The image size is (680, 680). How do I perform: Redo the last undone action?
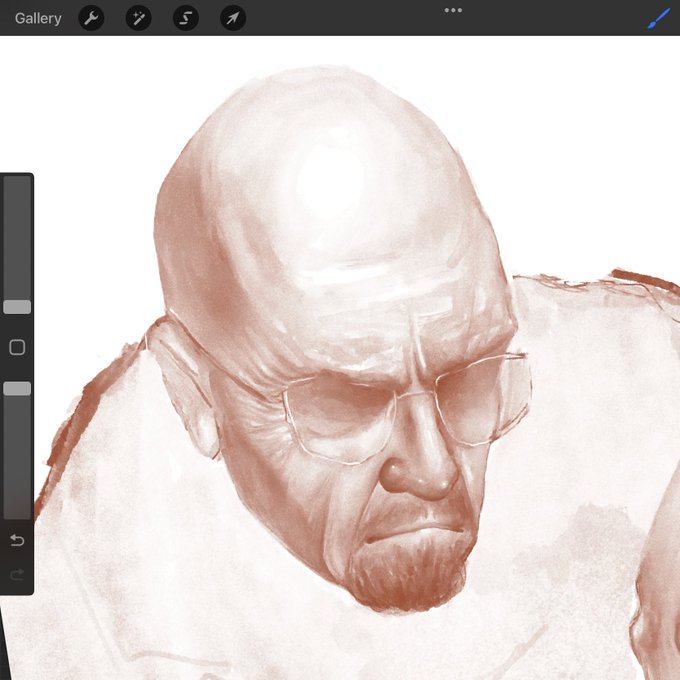[17, 575]
